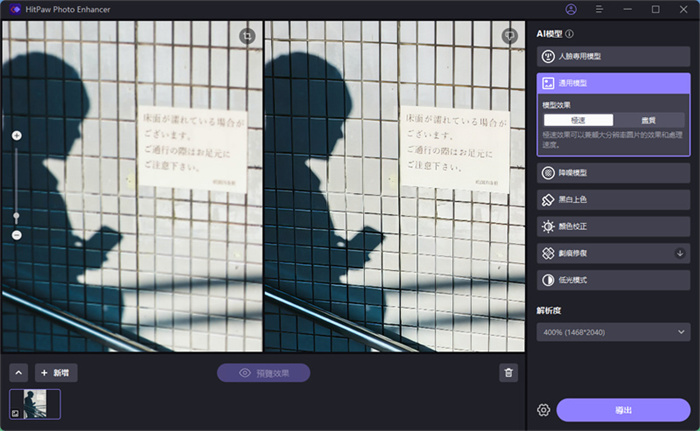Click the crop icon on the original image
This screenshot has height=431, width=700.
(247, 36)
